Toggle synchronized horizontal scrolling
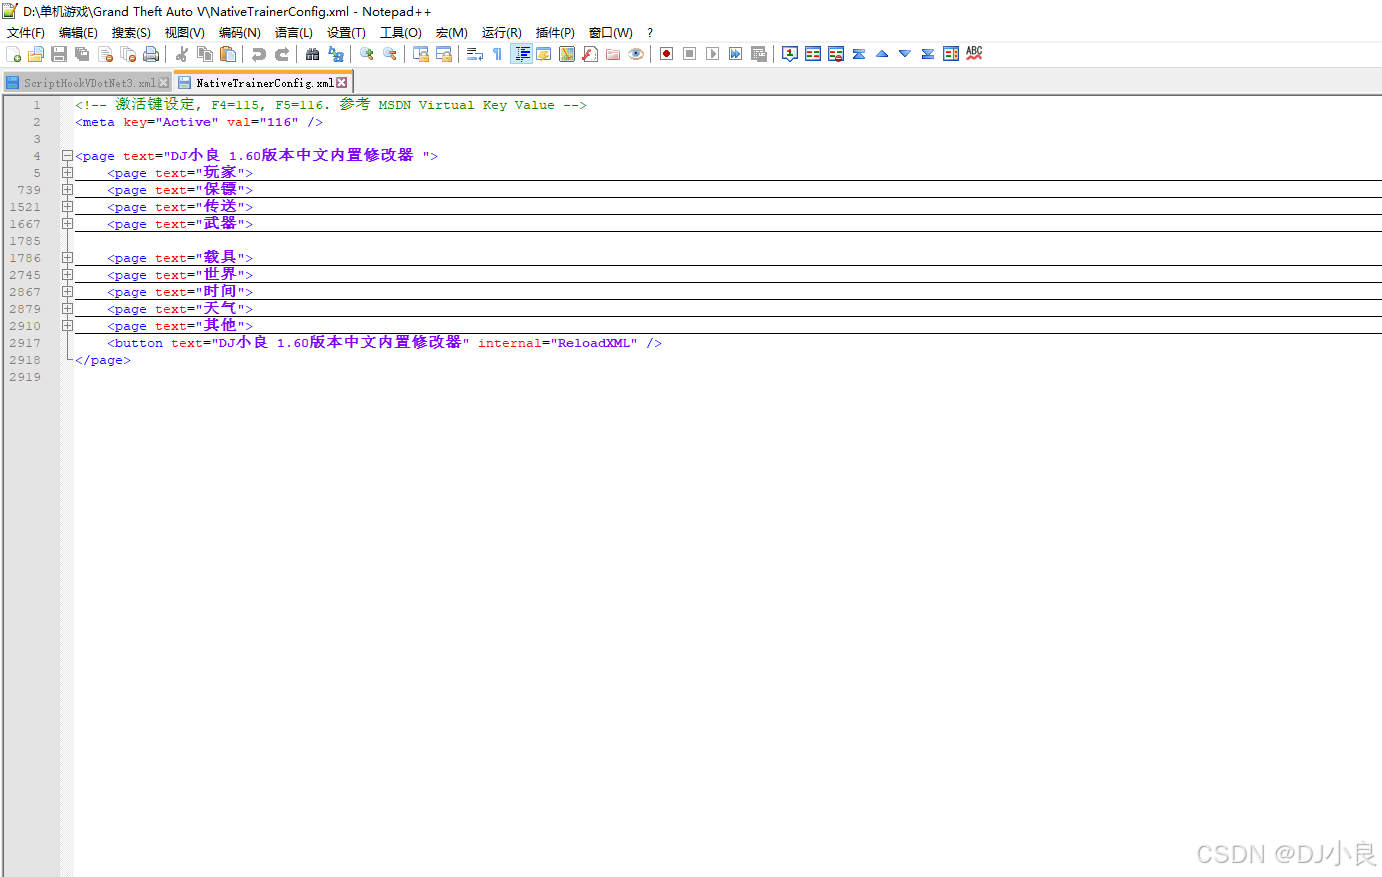Screen dimensions: 1382x877 tap(444, 54)
